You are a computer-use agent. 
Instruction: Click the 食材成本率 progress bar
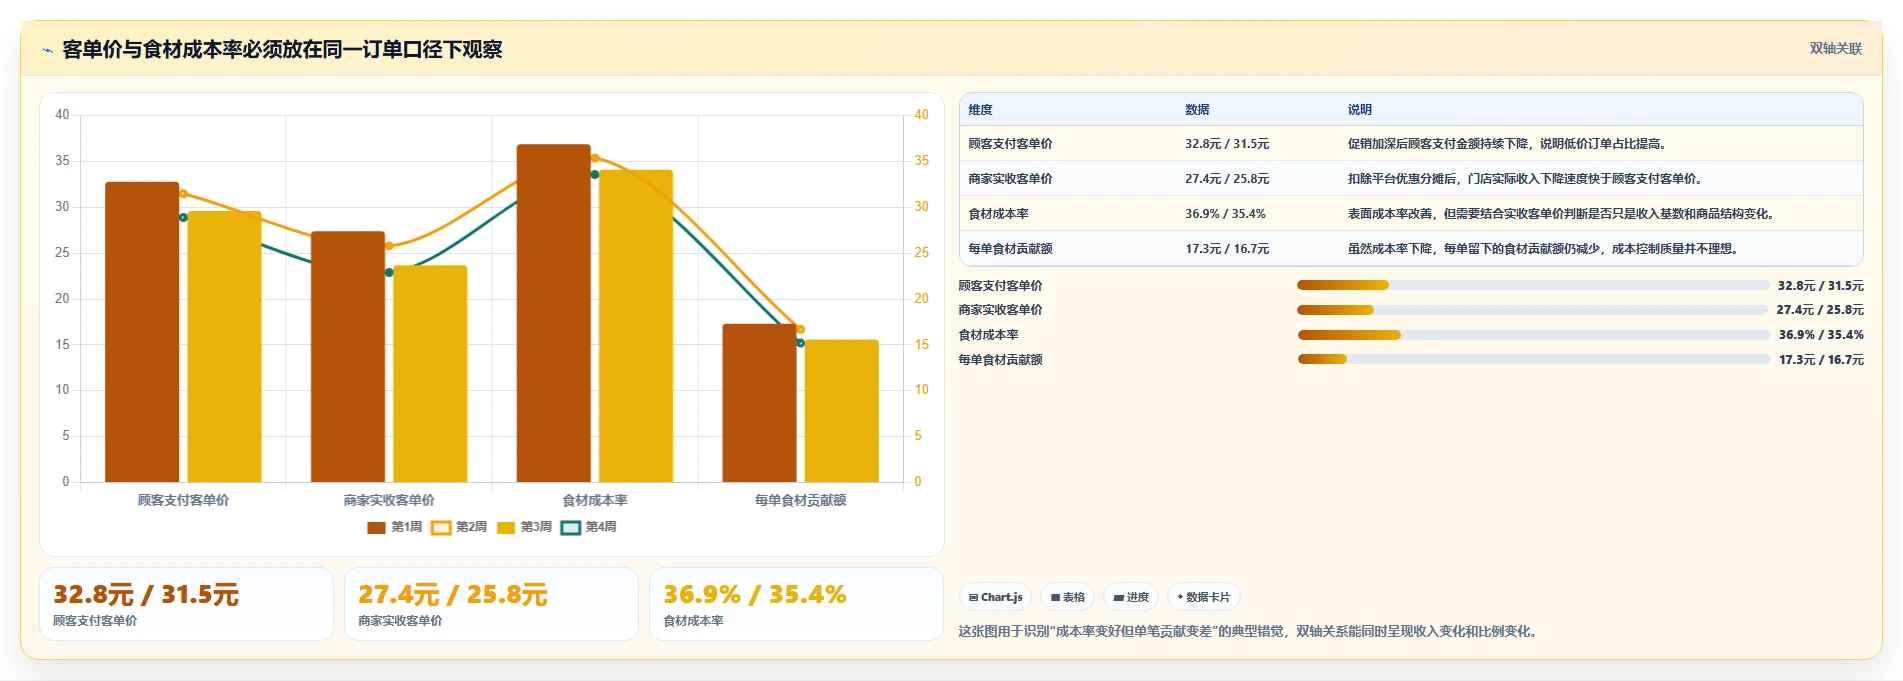1533,335
